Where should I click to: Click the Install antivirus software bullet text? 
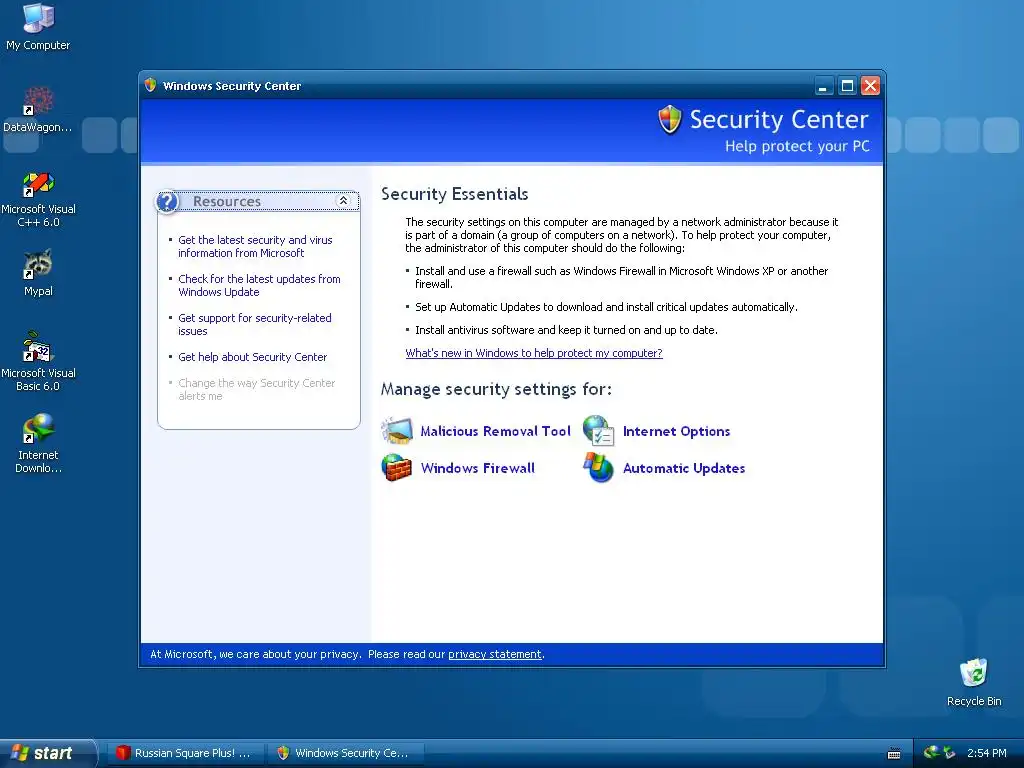click(x=566, y=330)
